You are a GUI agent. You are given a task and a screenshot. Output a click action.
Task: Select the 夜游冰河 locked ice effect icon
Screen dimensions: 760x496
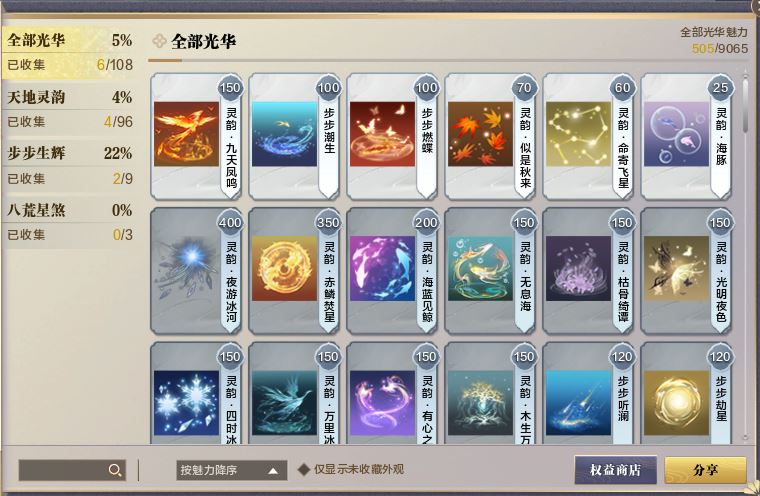(187, 268)
